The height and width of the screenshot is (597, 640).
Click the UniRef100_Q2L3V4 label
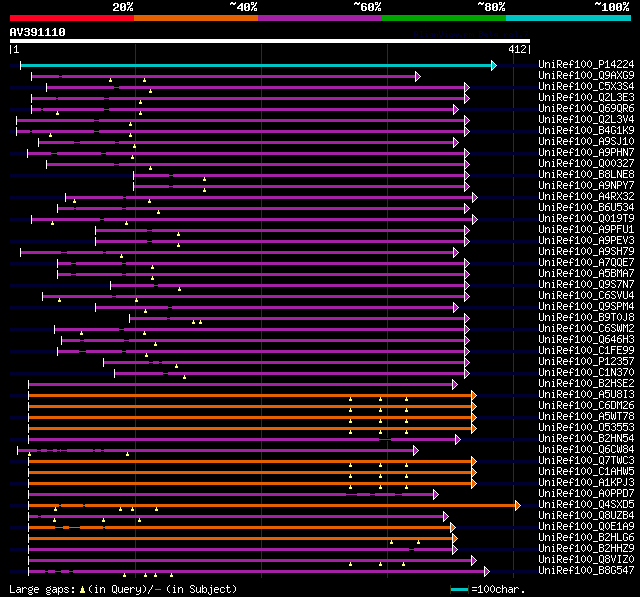[x=586, y=120]
